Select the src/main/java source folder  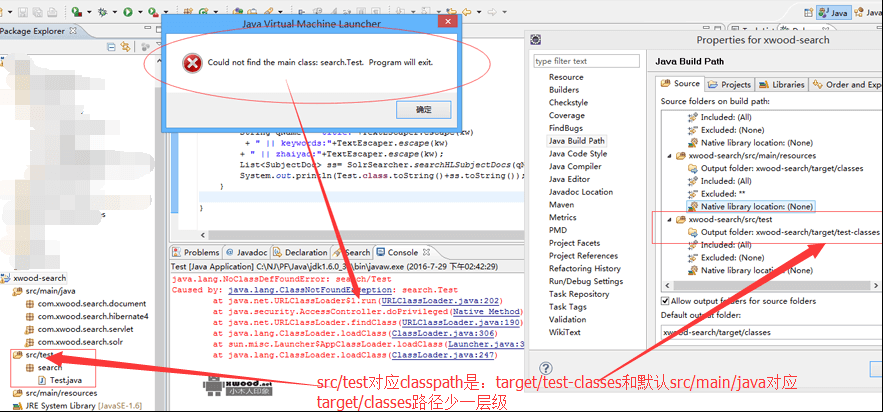43,291
